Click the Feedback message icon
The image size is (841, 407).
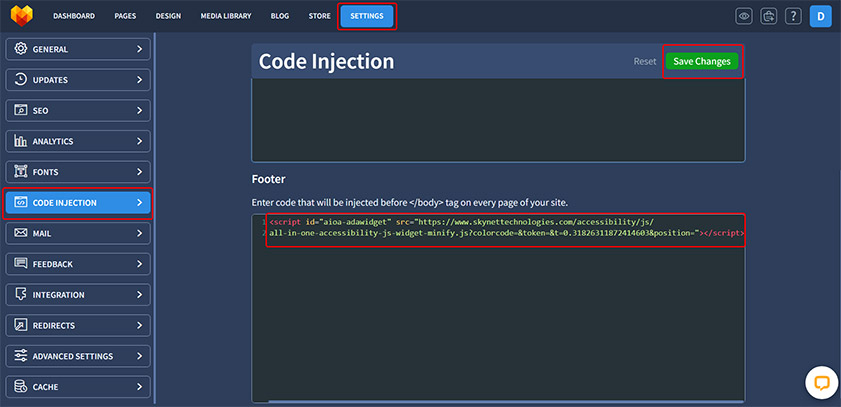coord(21,264)
